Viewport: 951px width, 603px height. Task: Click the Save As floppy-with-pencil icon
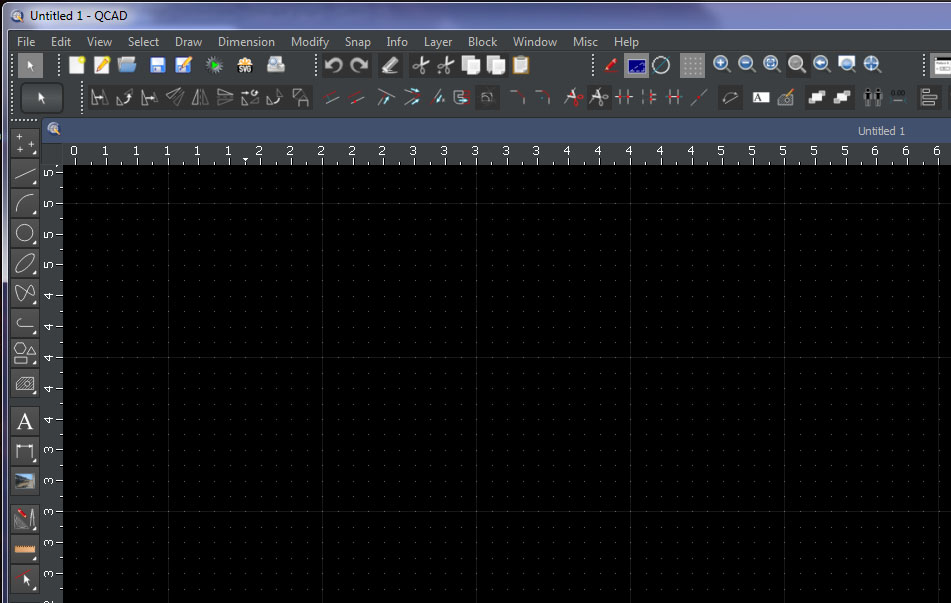(183, 65)
